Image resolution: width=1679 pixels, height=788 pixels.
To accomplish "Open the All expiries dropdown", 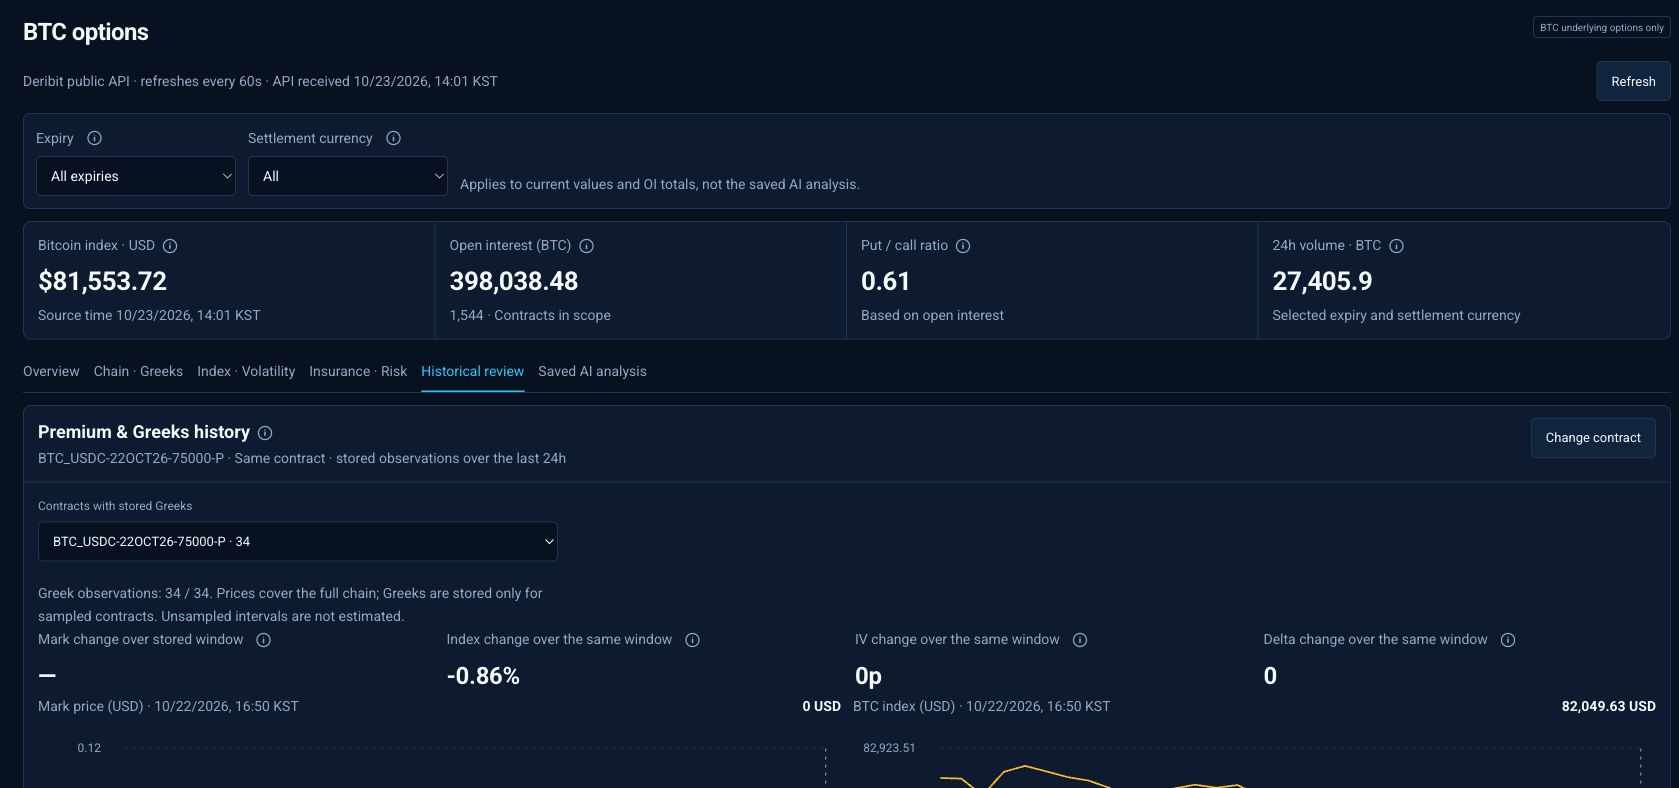I will (x=136, y=176).
